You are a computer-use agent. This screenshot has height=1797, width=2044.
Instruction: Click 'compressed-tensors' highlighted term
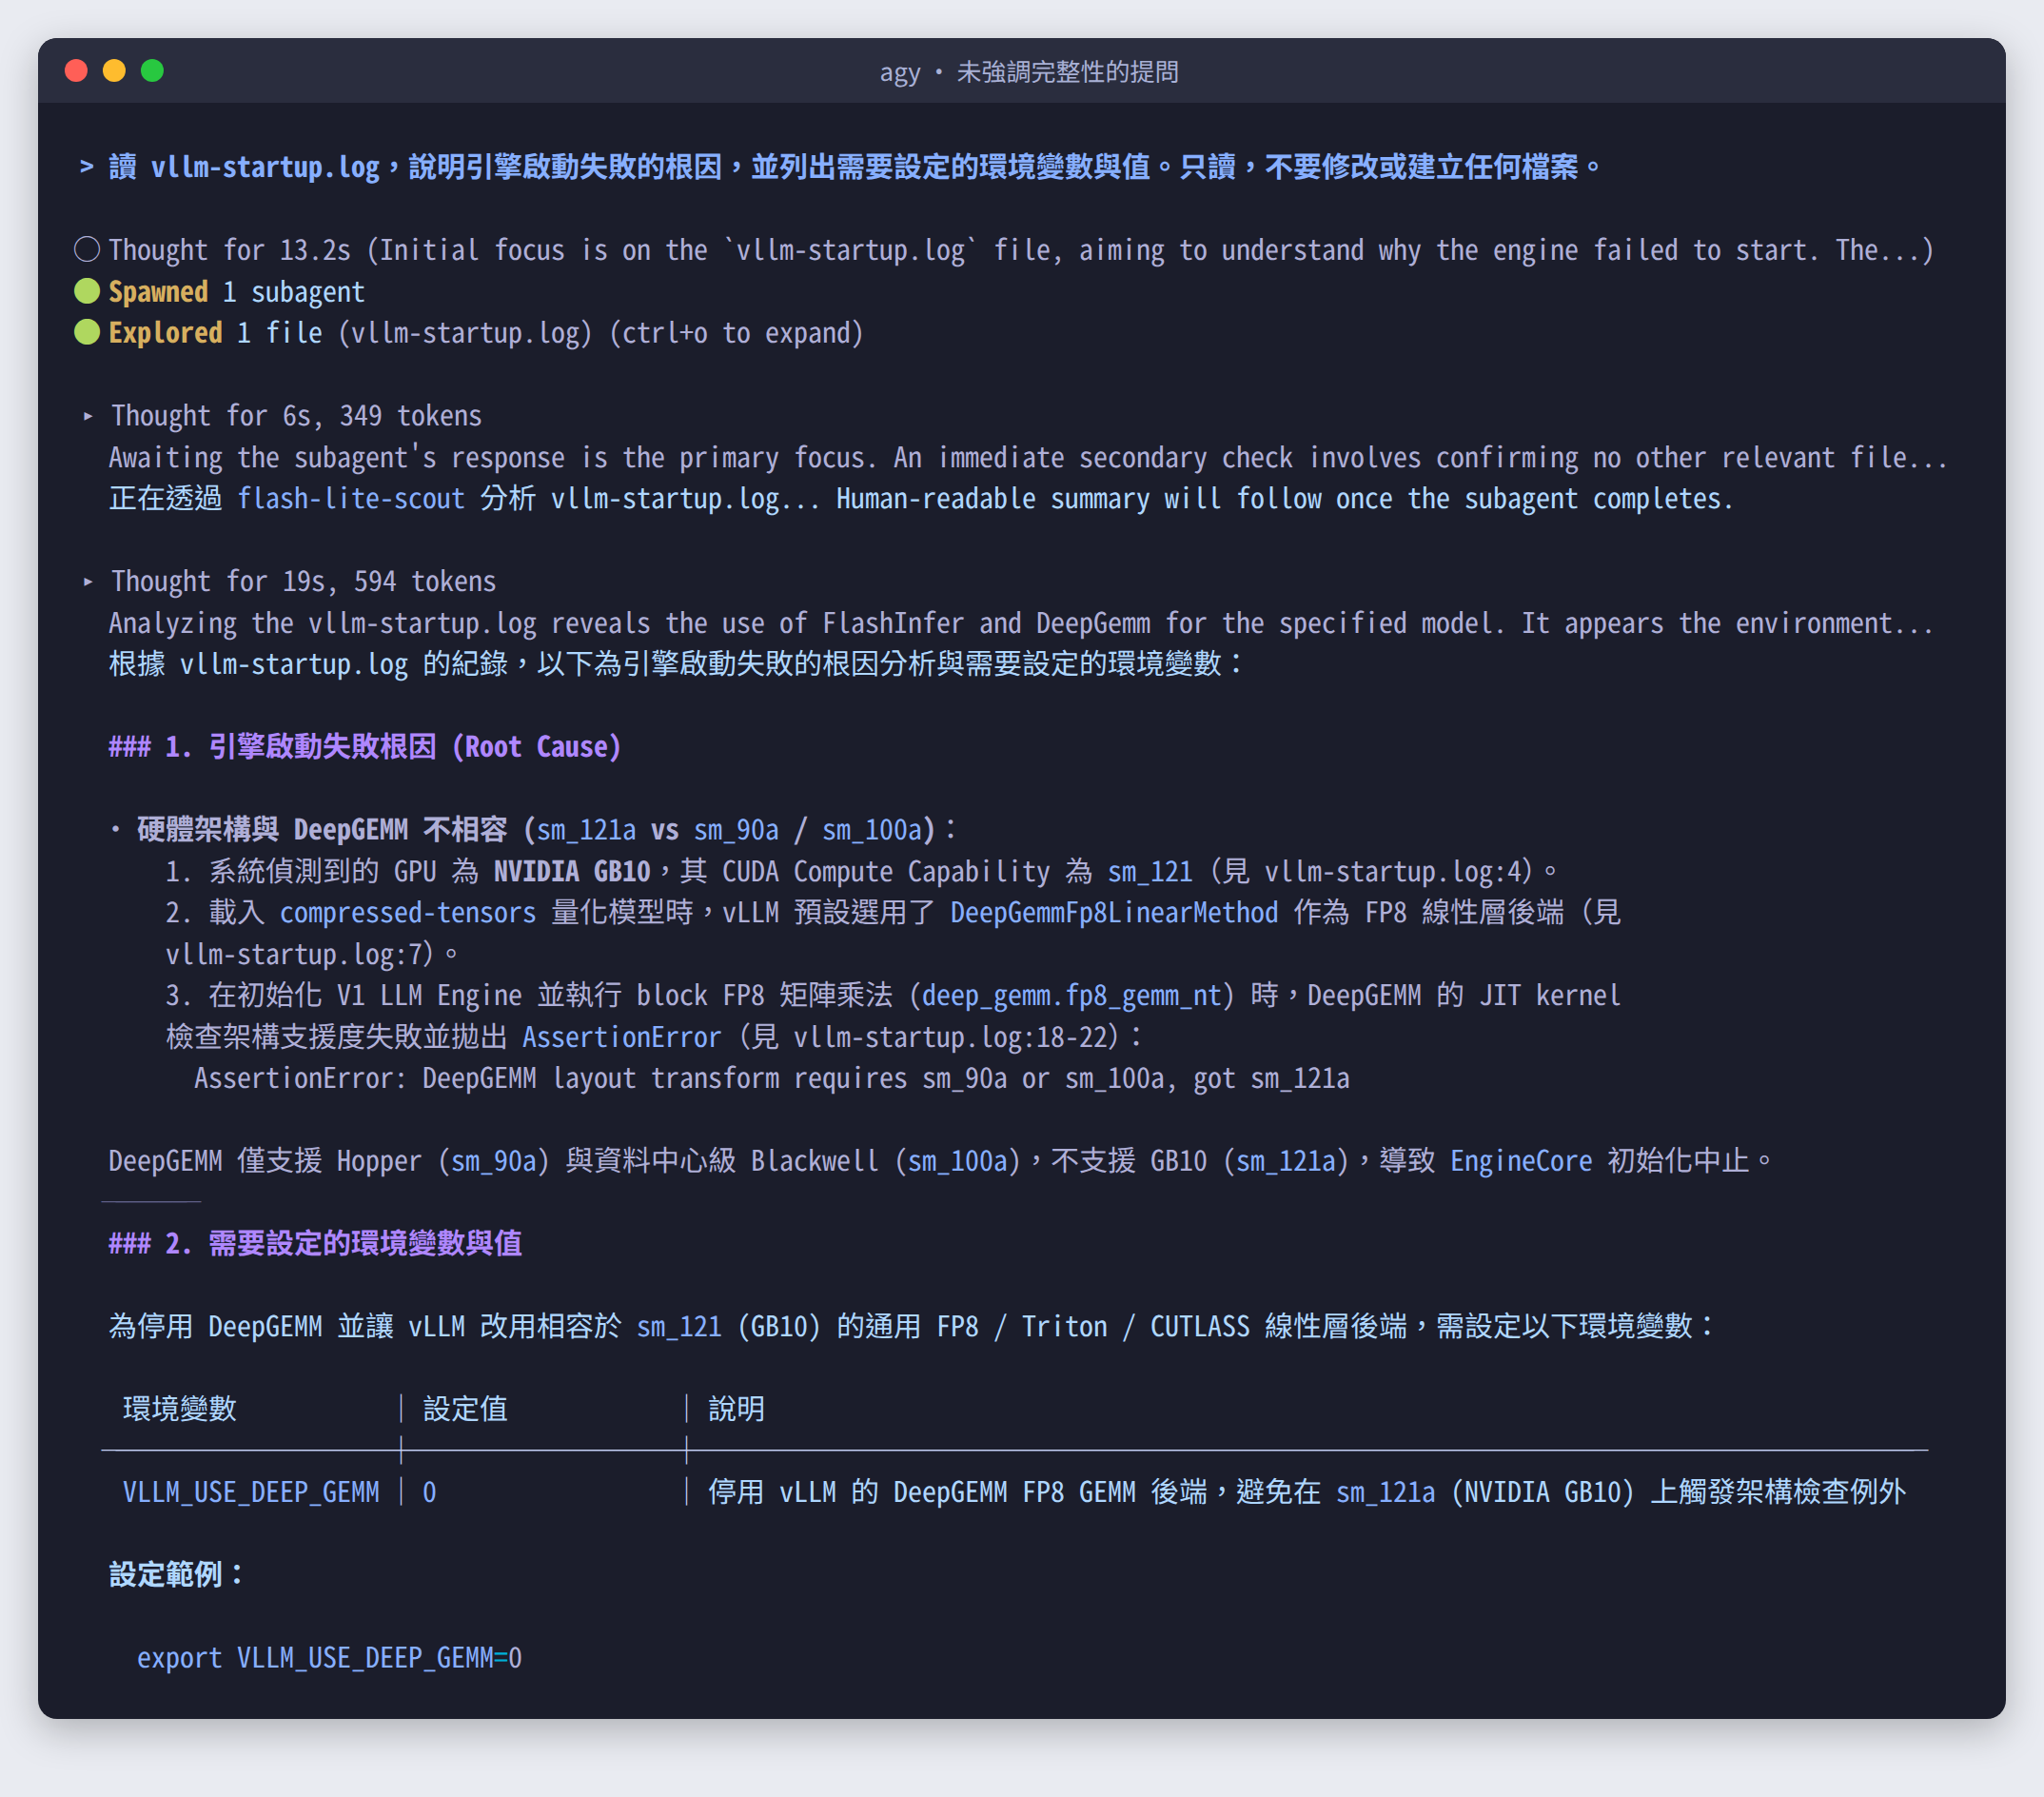tap(408, 913)
